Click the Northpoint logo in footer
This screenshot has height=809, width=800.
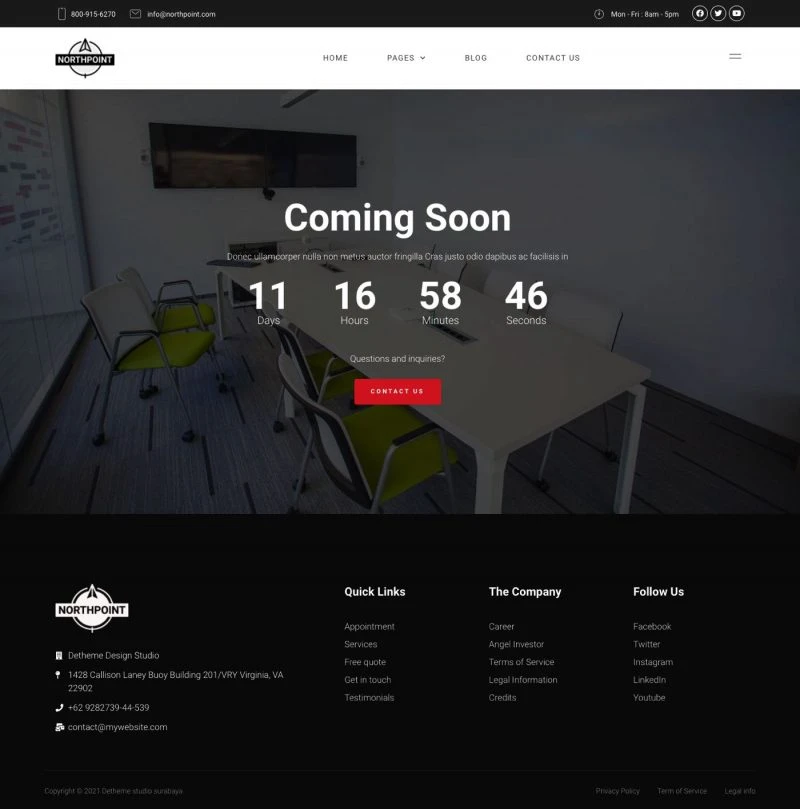pyautogui.click(x=92, y=608)
